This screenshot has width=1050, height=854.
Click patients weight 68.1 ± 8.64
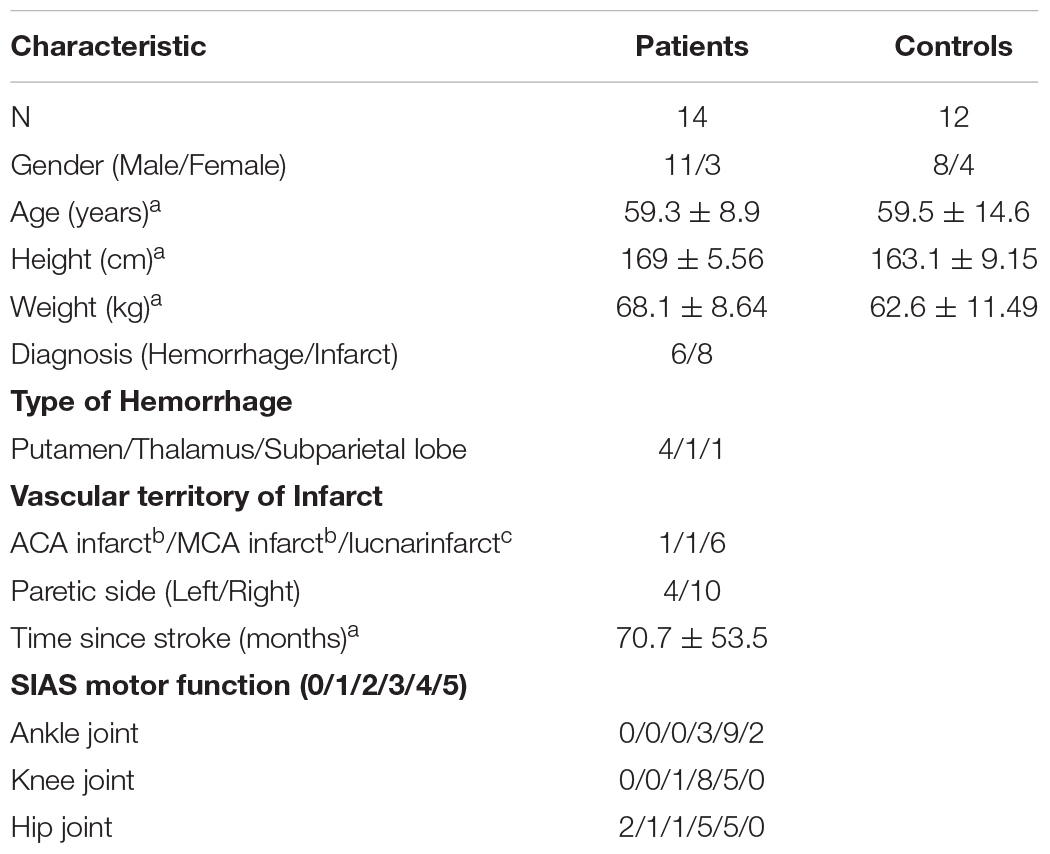pyautogui.click(x=692, y=307)
